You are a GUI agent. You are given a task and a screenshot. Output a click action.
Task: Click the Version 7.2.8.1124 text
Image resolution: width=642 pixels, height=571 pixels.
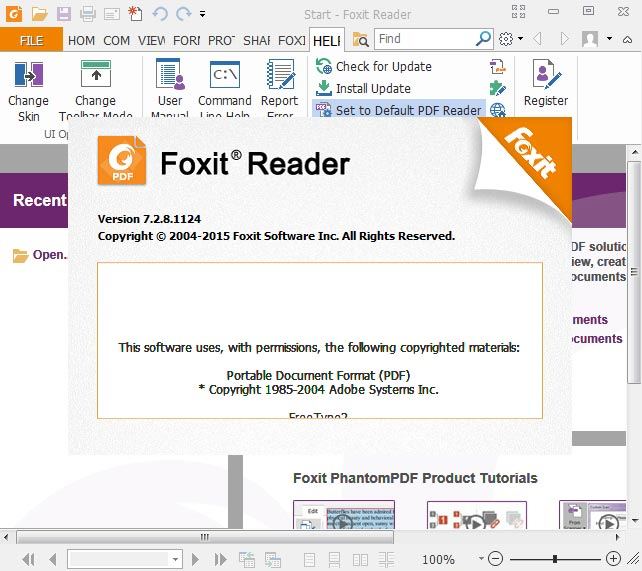coord(149,219)
